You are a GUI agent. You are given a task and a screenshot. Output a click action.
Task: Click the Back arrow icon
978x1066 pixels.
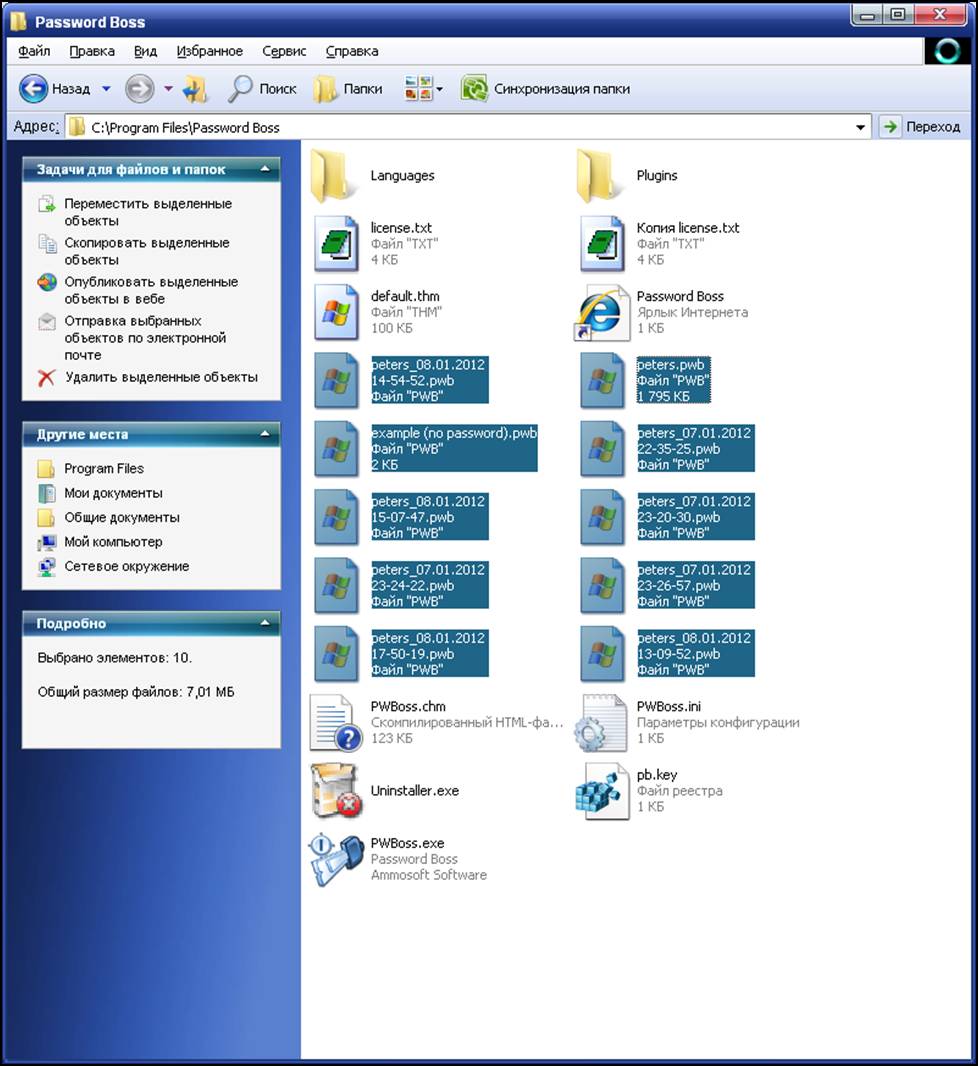click(33, 88)
